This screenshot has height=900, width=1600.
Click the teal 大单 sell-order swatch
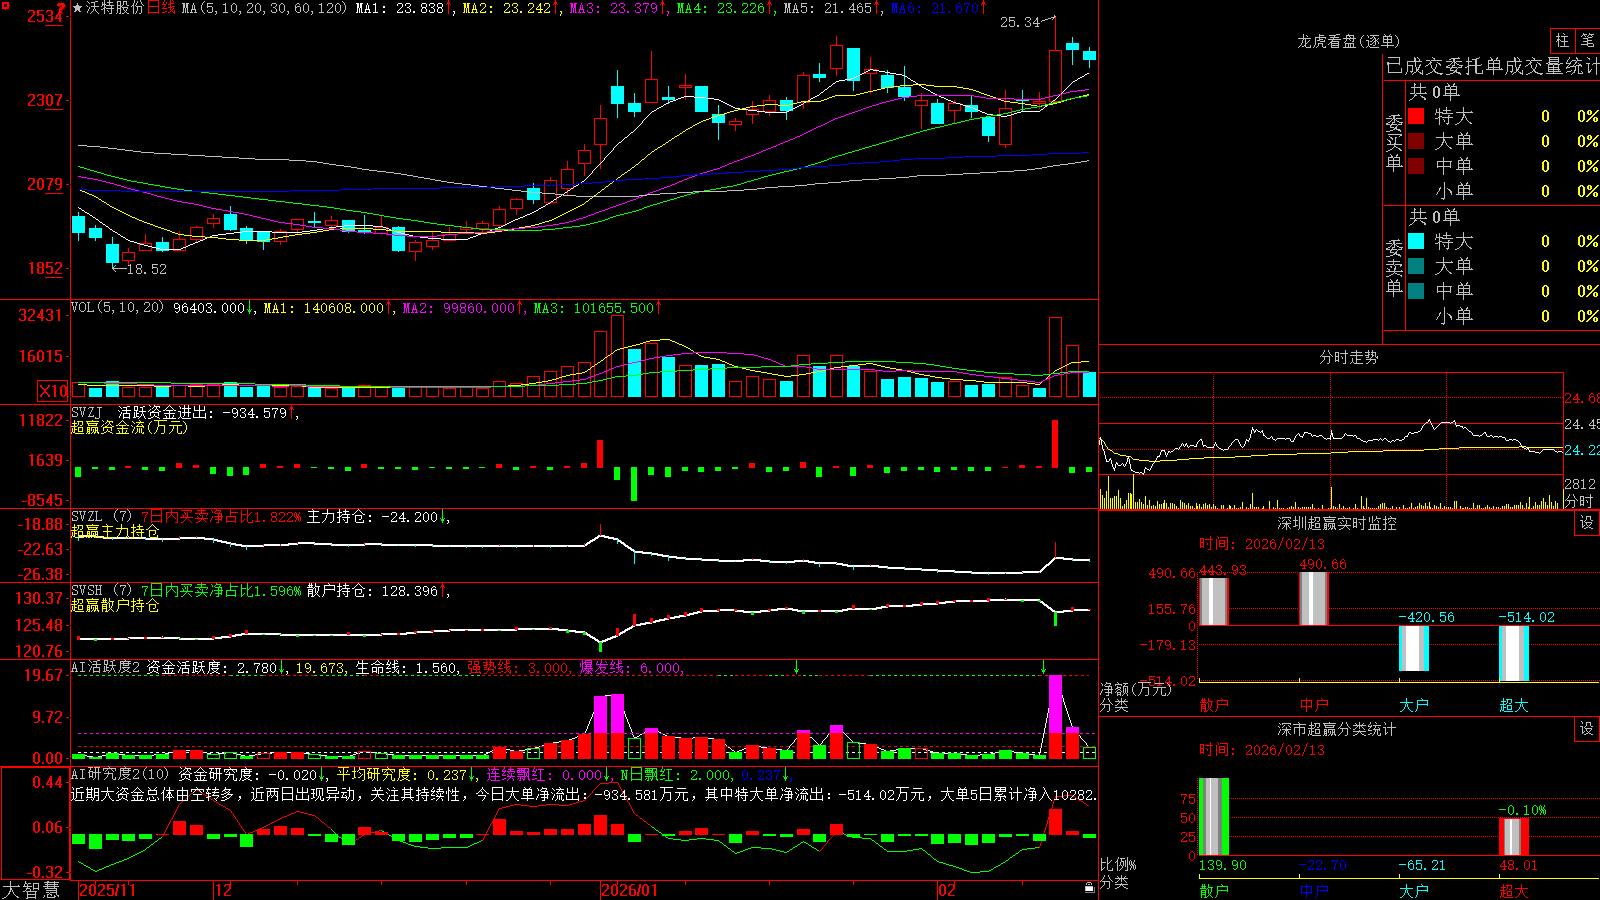tap(1416, 266)
